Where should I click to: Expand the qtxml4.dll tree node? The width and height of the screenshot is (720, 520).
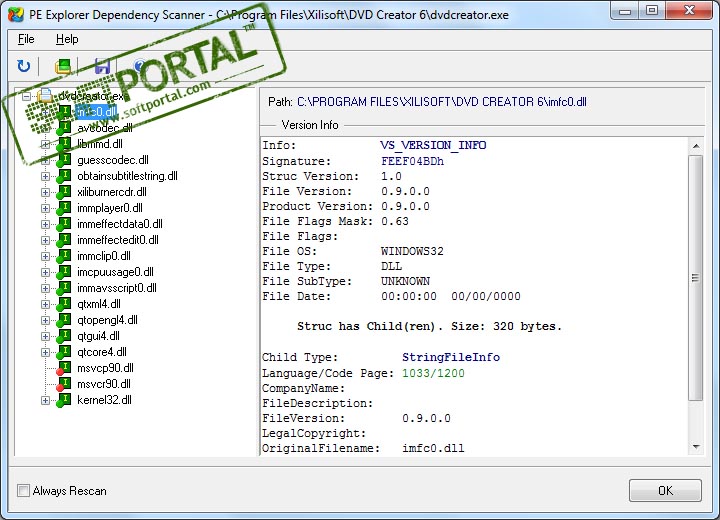click(x=45, y=305)
